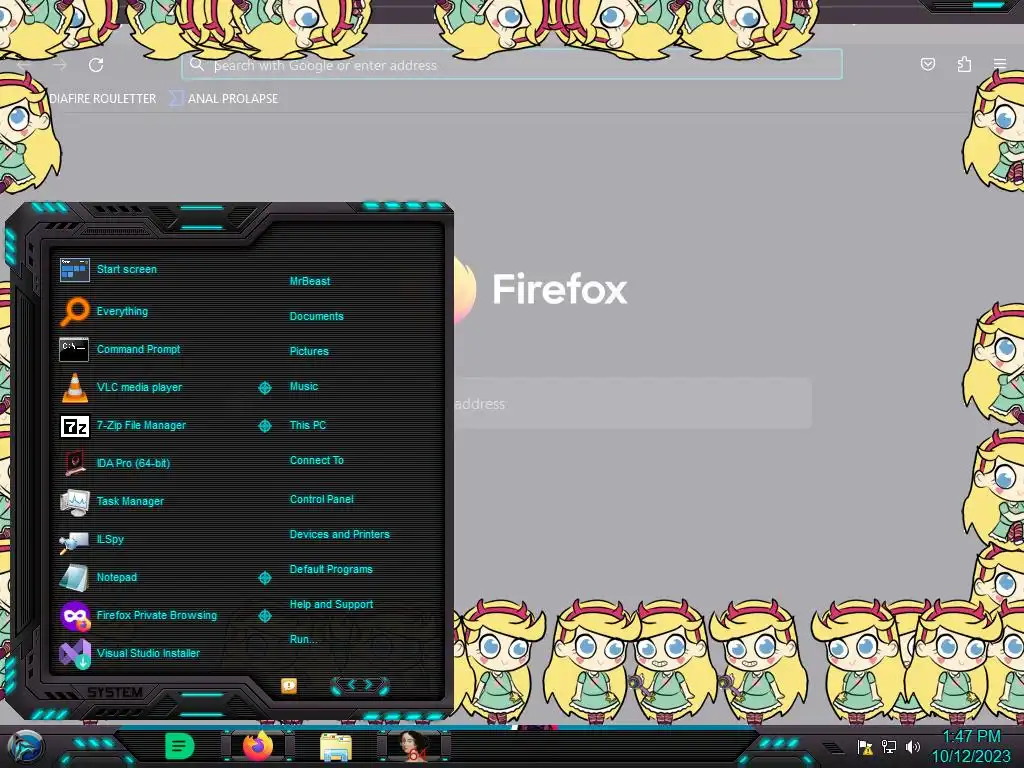The image size is (1024, 768).
Task: Launch VLC media player cone icon
Action: coord(74,387)
